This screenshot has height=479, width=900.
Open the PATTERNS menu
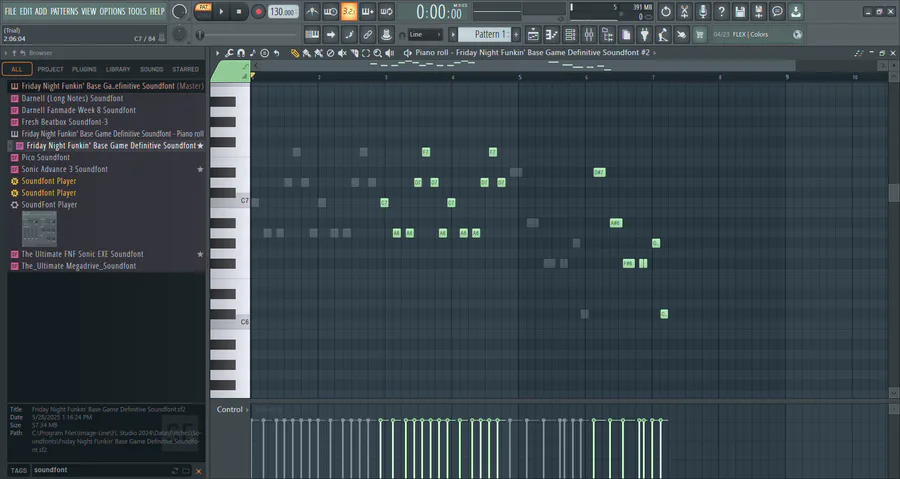pos(64,11)
